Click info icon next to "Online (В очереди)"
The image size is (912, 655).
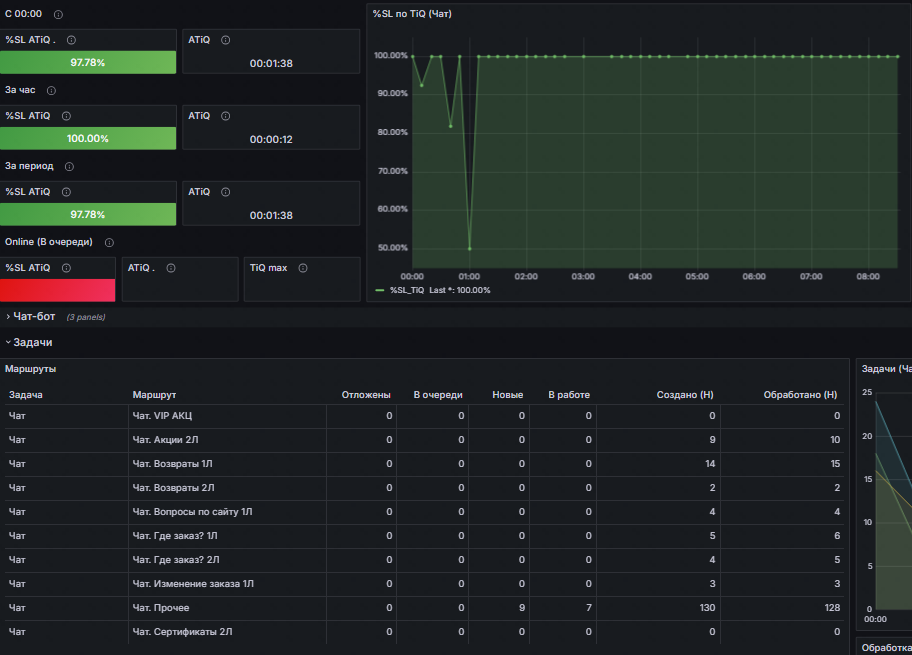(109, 242)
